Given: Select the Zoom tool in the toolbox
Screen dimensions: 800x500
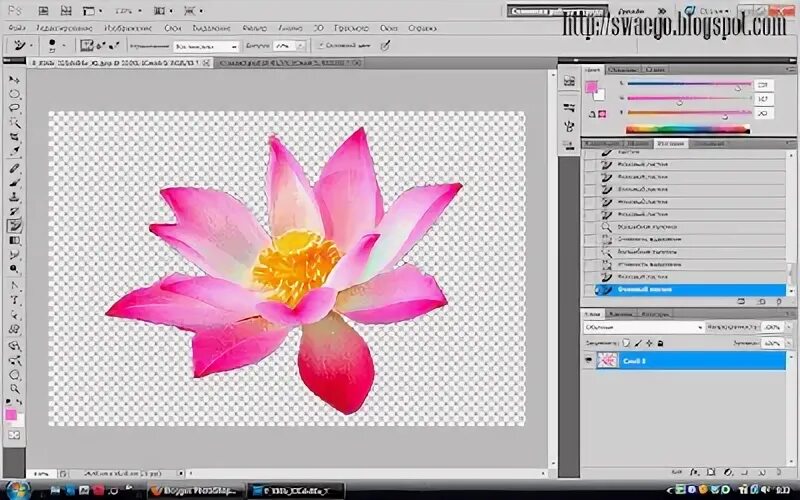Looking at the screenshot, I should 14,389.
